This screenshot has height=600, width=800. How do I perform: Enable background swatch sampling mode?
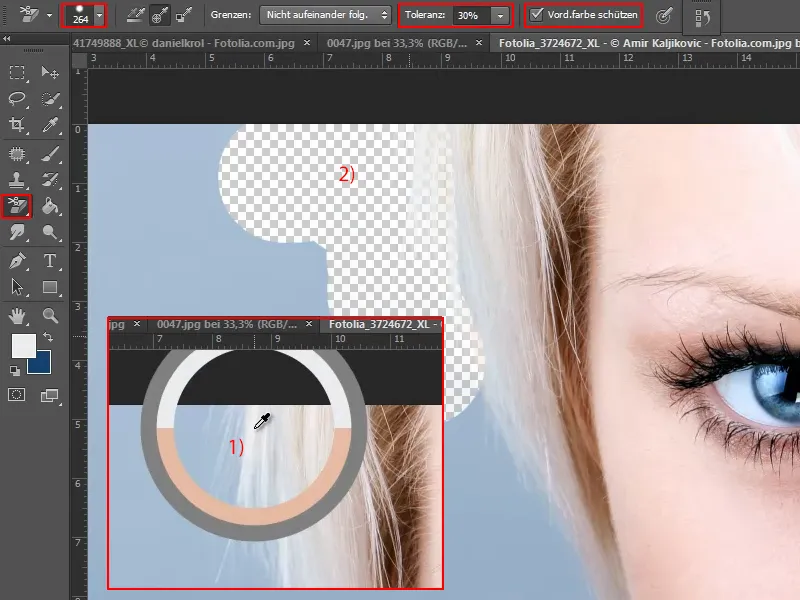click(x=183, y=15)
